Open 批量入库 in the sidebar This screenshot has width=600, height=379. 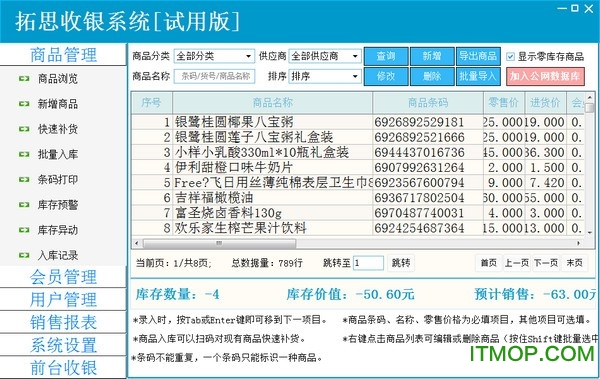57,154
